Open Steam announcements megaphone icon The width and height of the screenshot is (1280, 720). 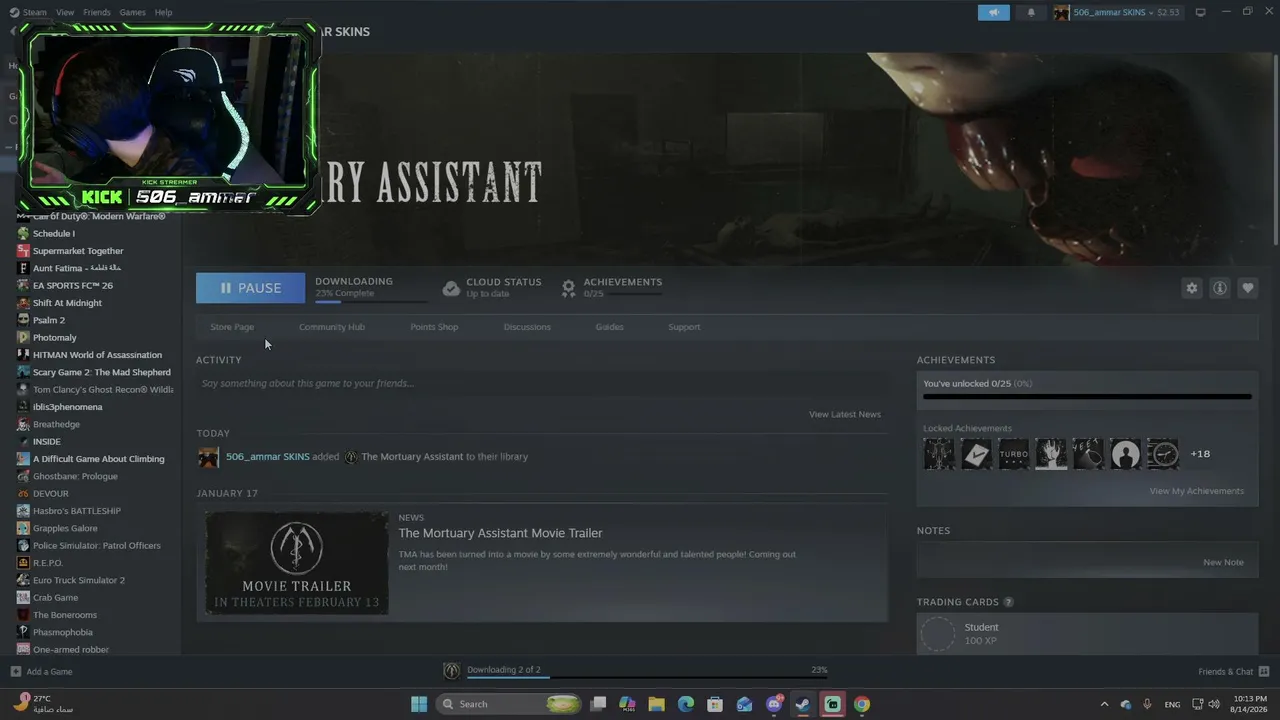pos(994,13)
